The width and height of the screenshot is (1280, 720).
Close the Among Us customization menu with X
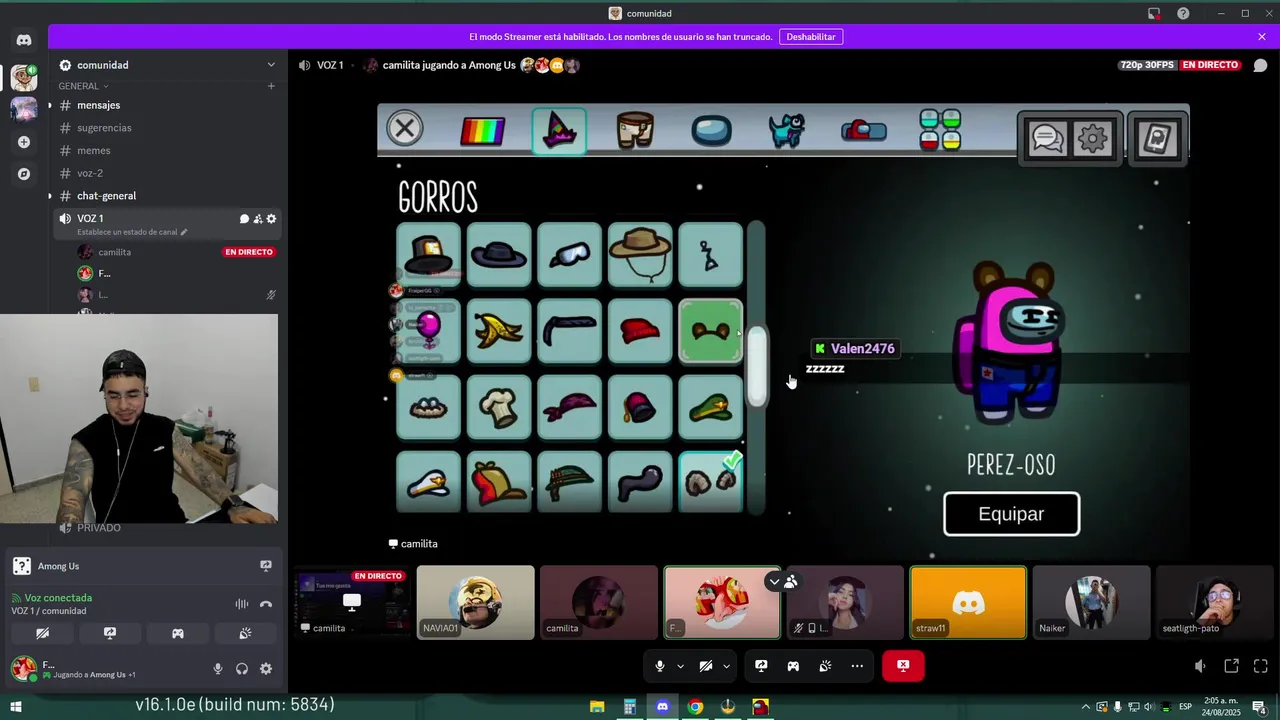405,128
